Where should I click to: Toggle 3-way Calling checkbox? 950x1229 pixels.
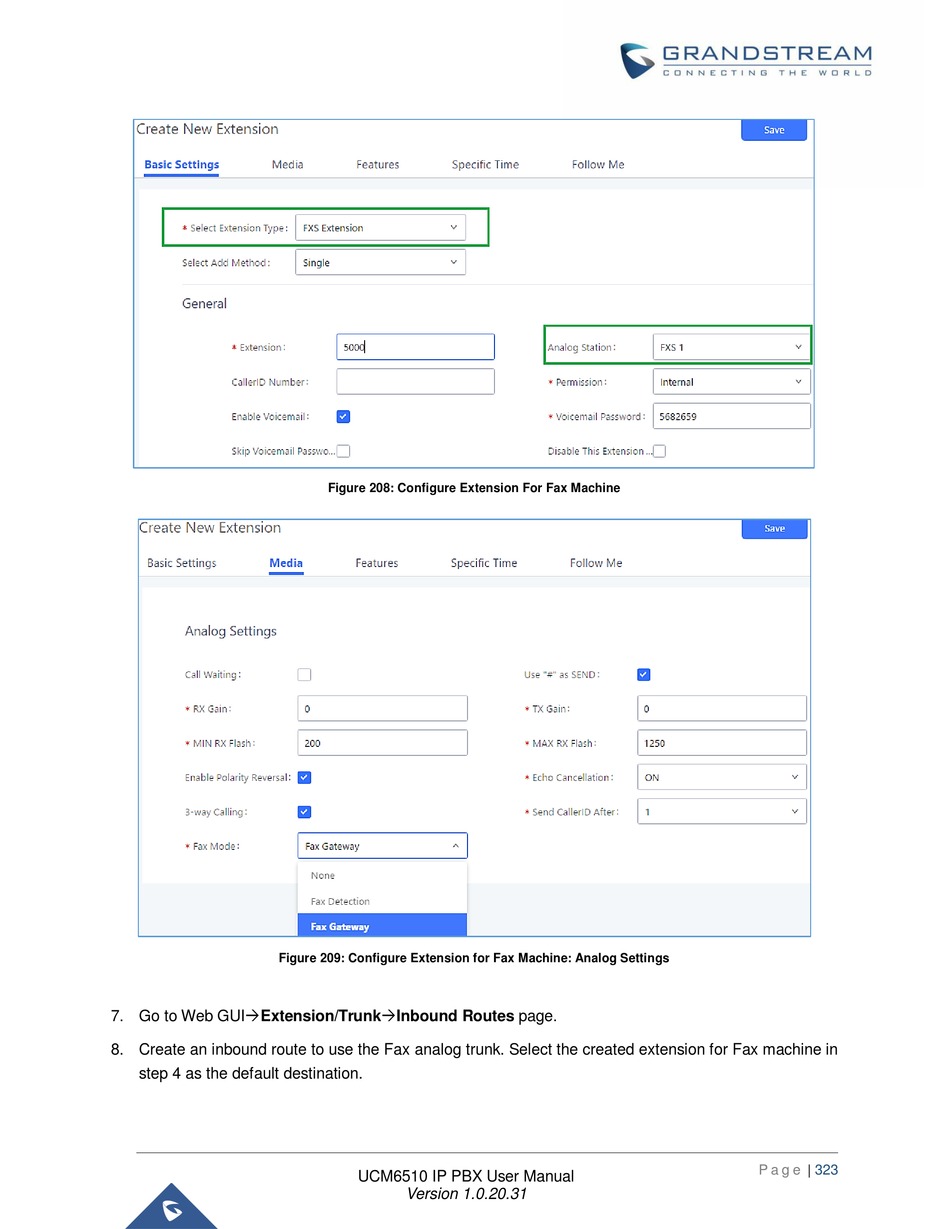pyautogui.click(x=305, y=812)
